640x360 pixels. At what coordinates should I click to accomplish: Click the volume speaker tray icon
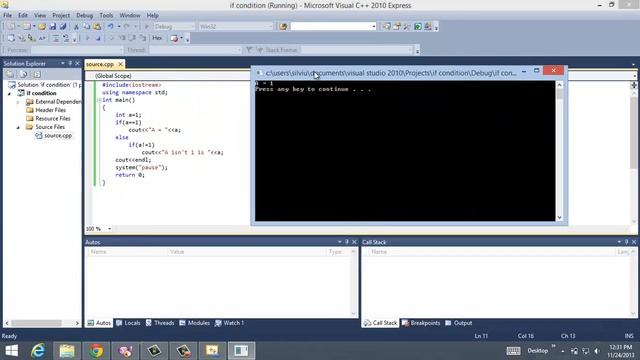(x=597, y=351)
